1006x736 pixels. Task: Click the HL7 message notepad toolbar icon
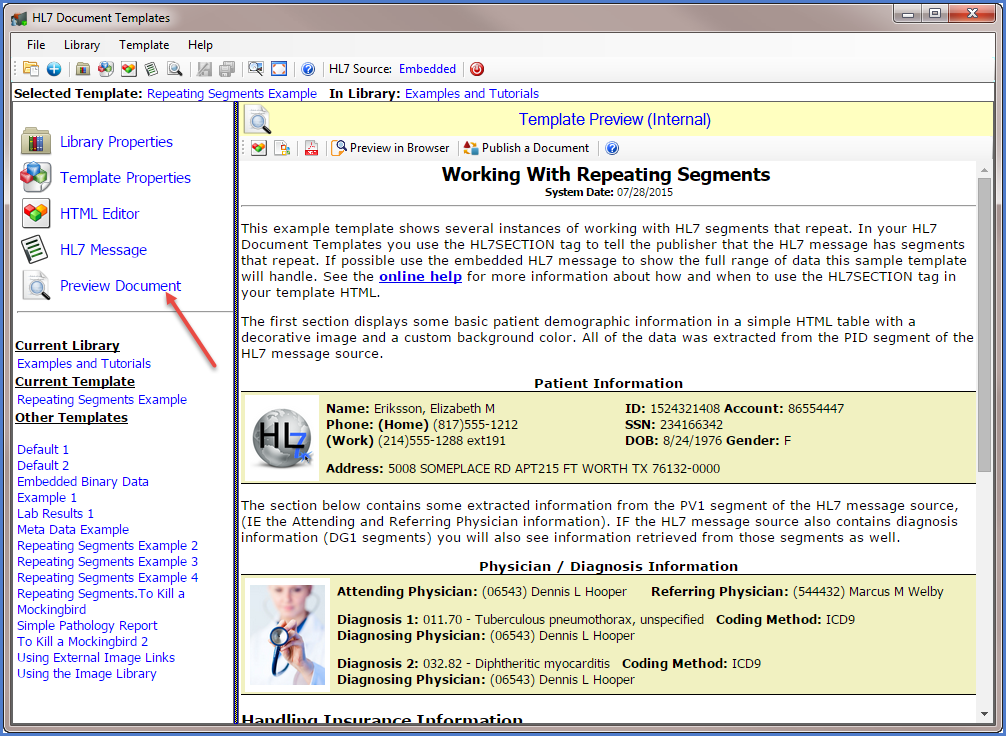coord(151,69)
